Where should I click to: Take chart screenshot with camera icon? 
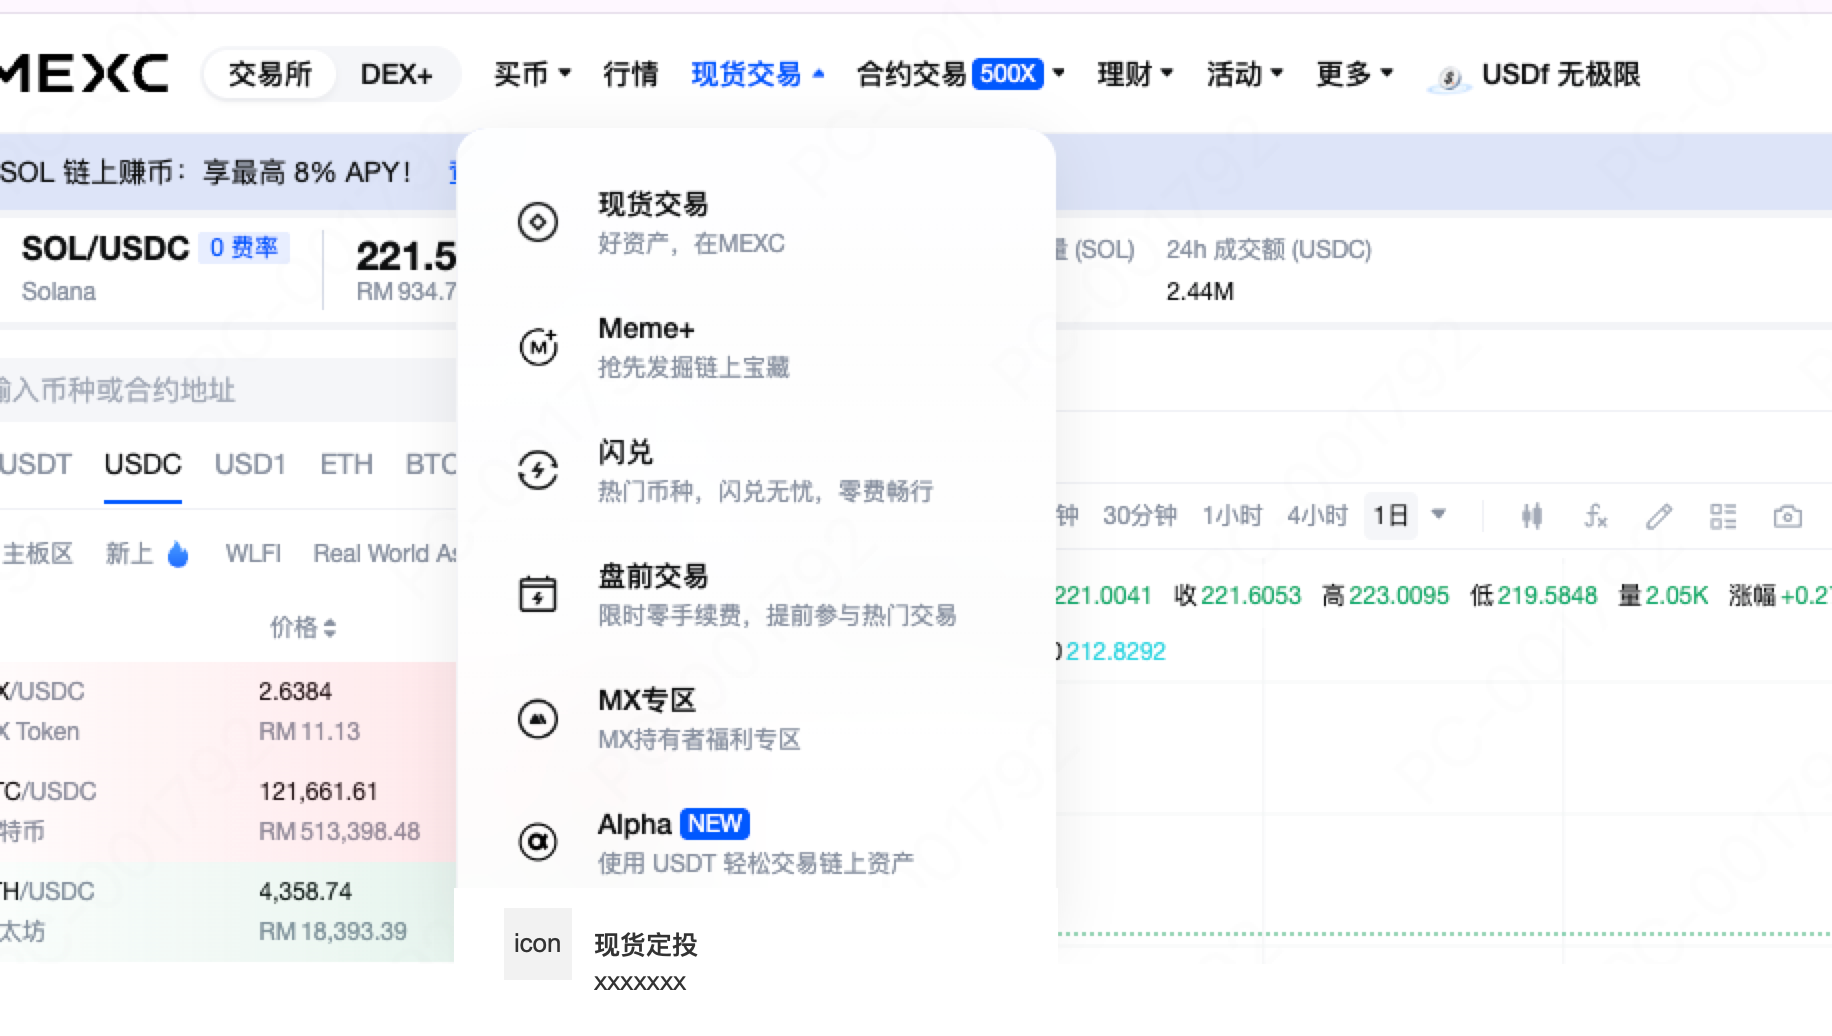point(1787,516)
